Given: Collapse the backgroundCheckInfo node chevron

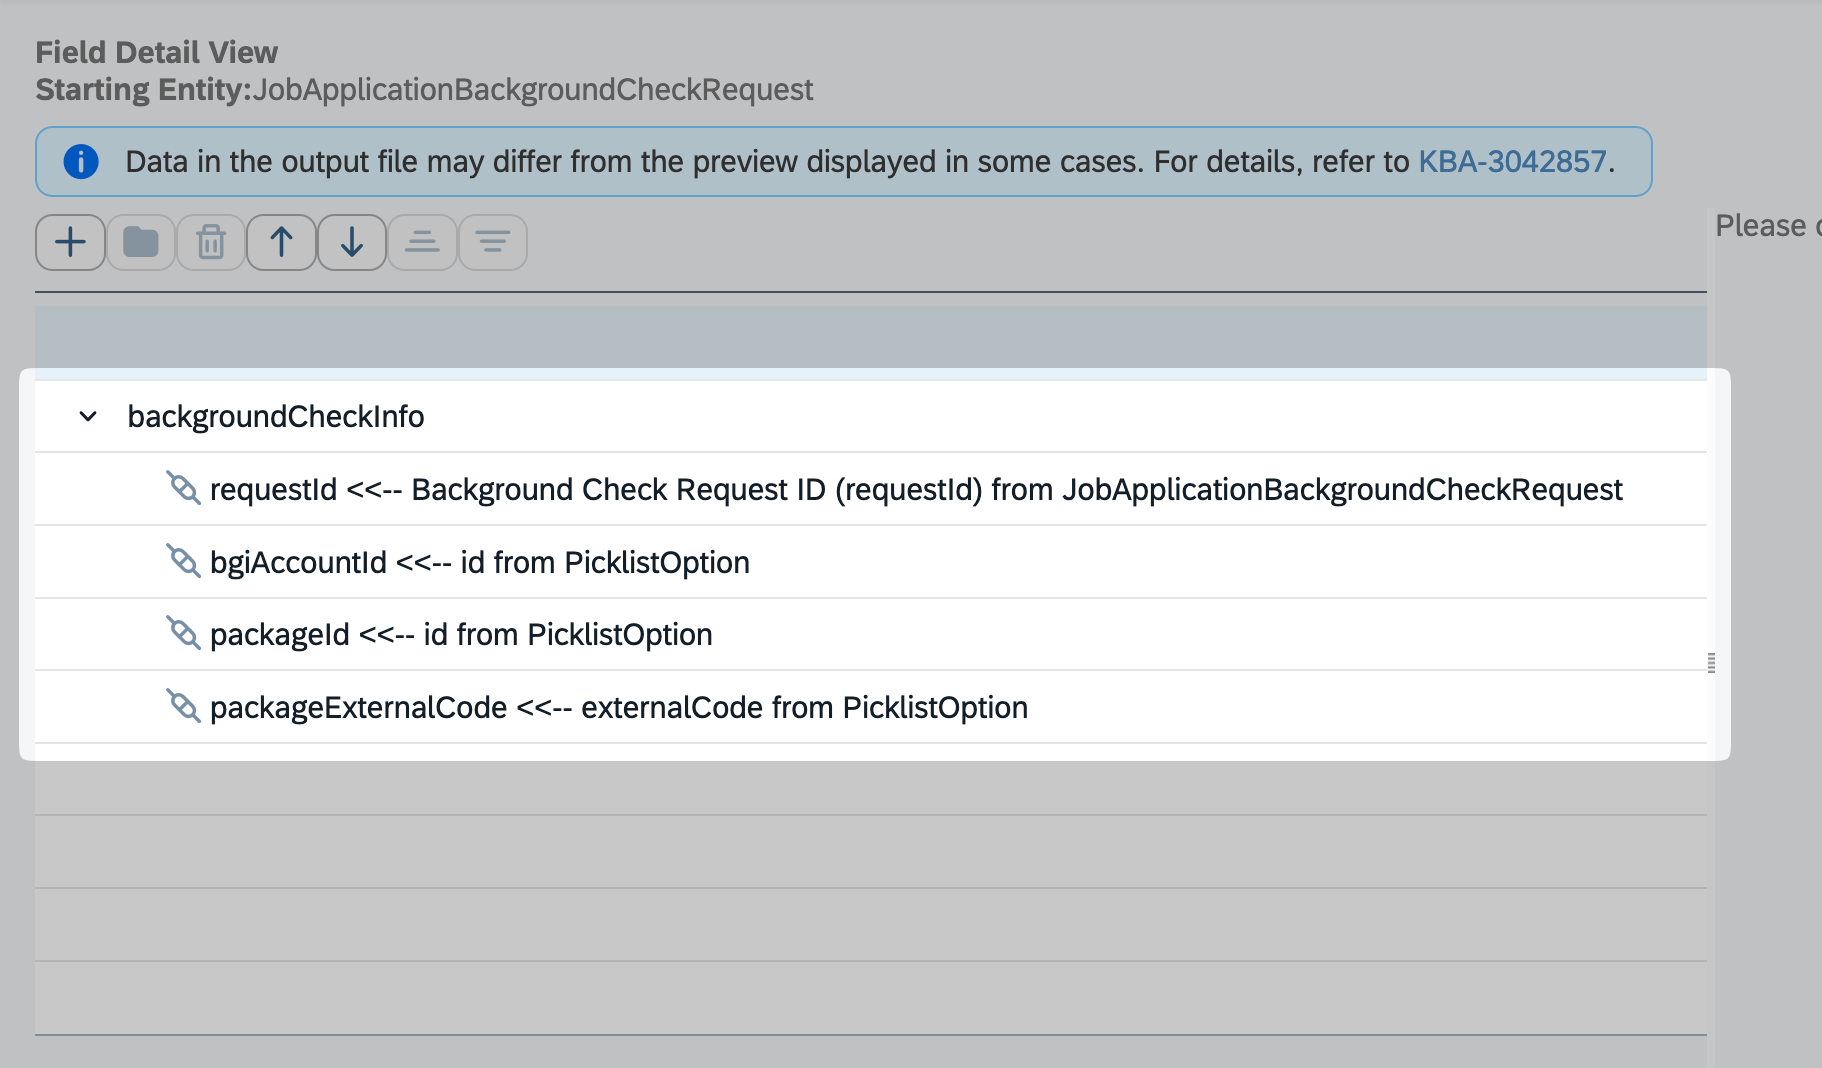Looking at the screenshot, I should [x=88, y=416].
